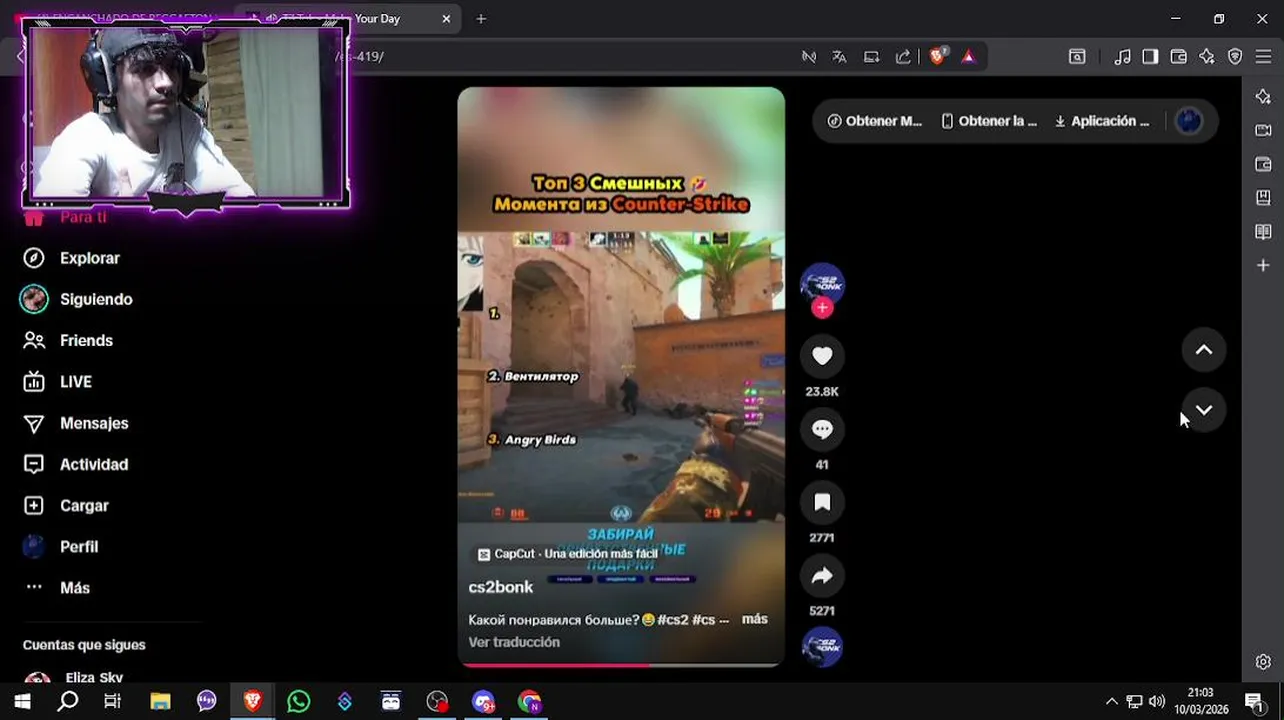Close the TikTok Make Your Day tab

tap(446, 19)
